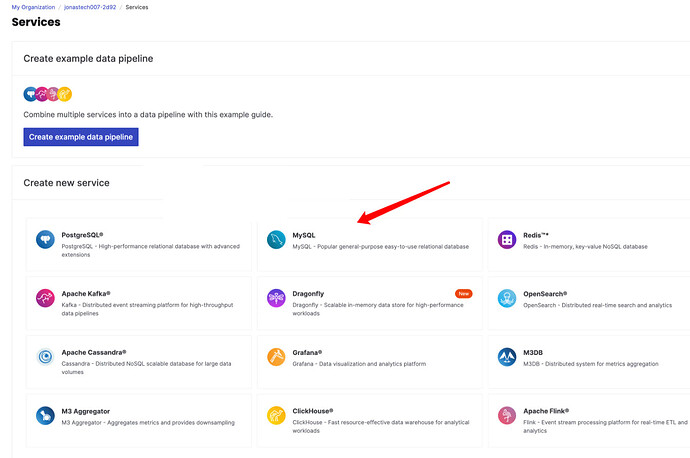The width and height of the screenshot is (690, 458).
Task: Open the ClickHouse service card description
Action: pos(381,426)
